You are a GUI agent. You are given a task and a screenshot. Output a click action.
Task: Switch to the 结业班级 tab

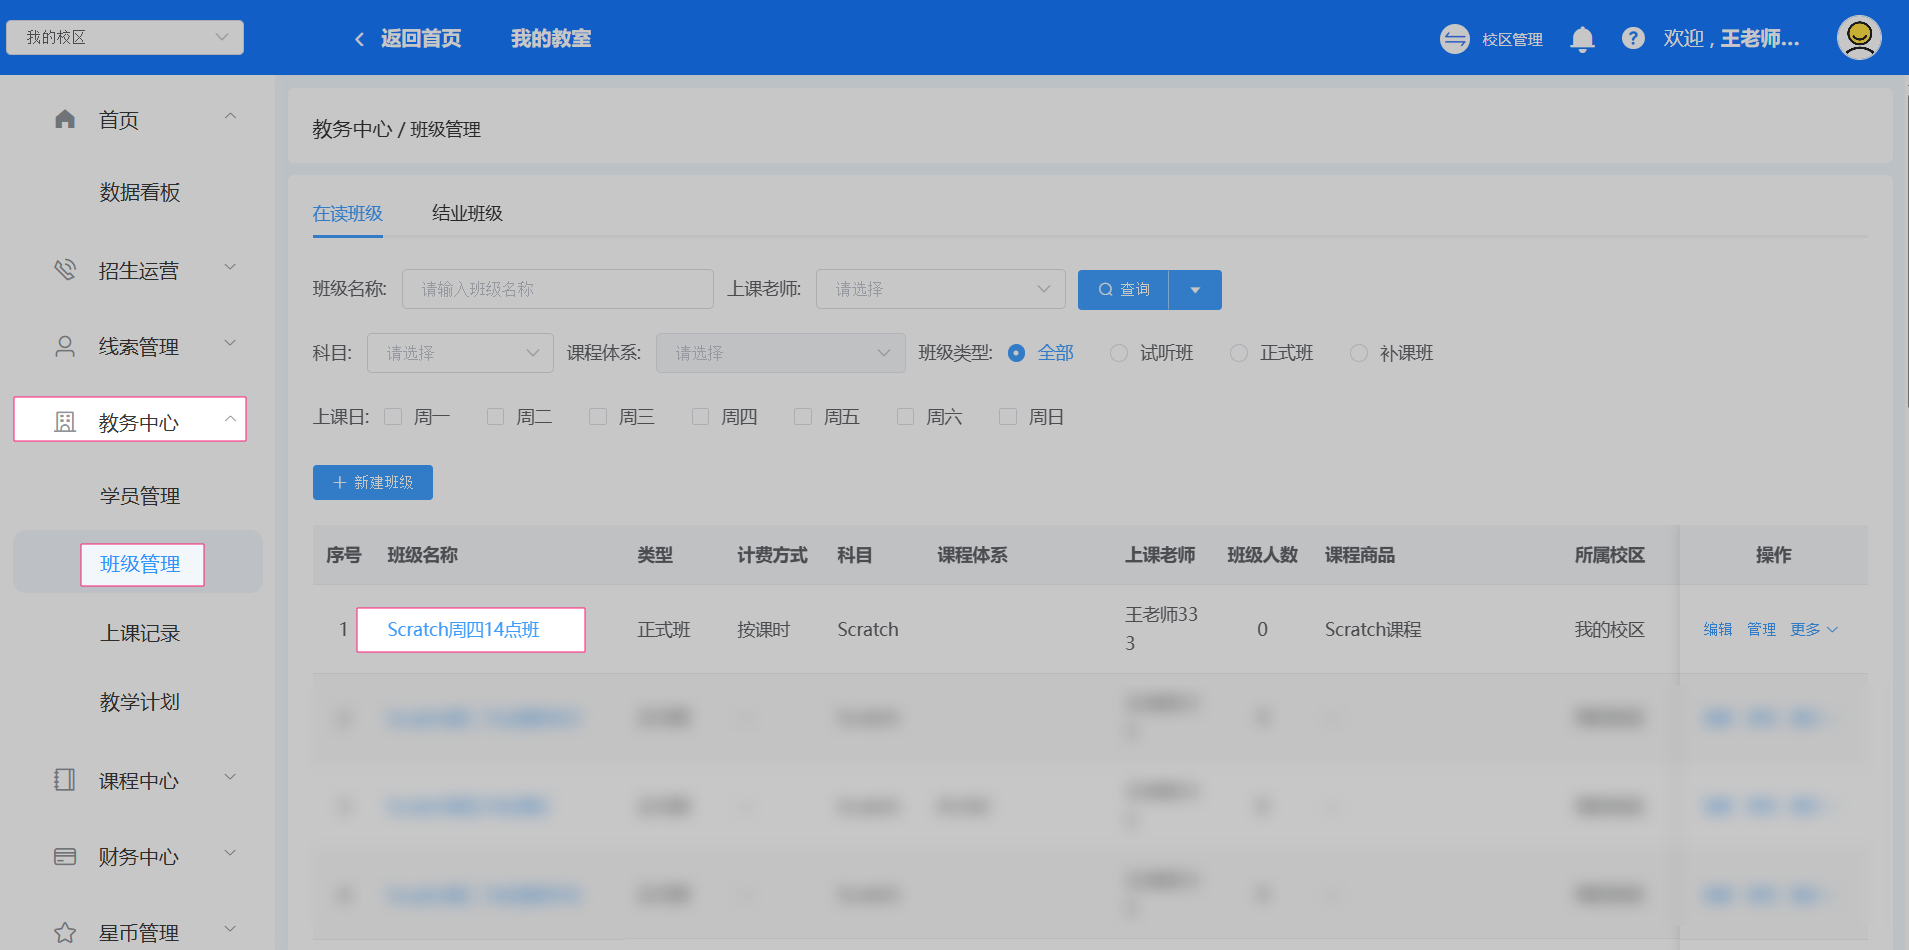[467, 214]
